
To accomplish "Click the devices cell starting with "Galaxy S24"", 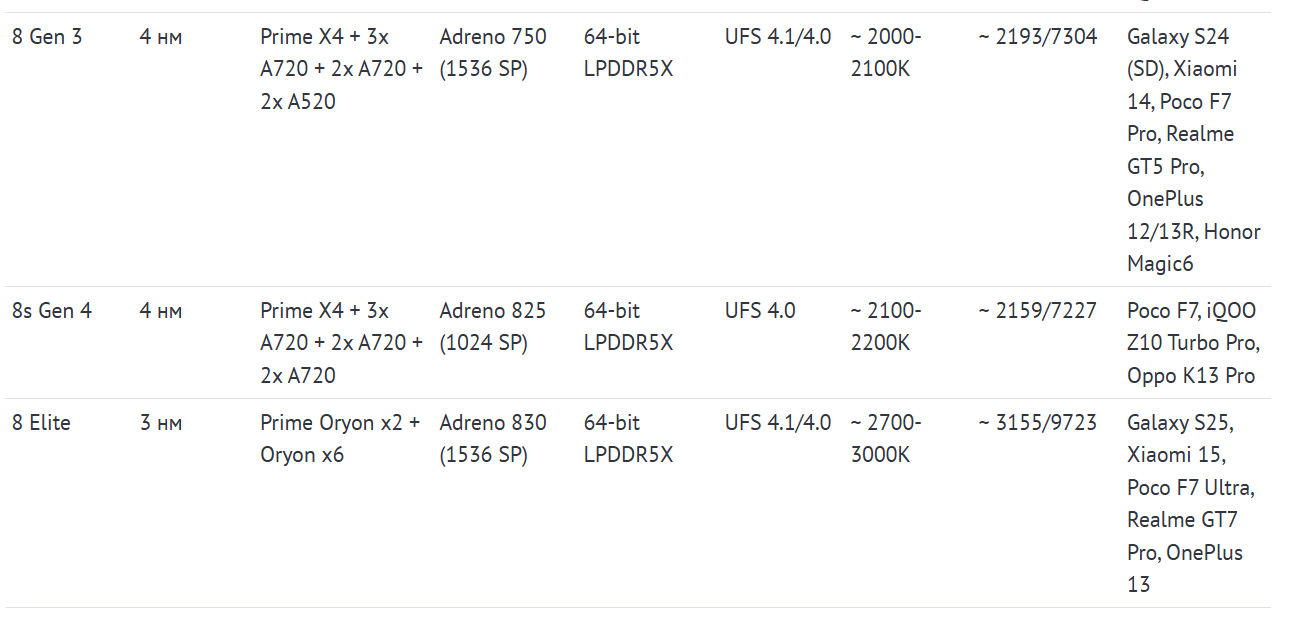I will pos(1193,150).
